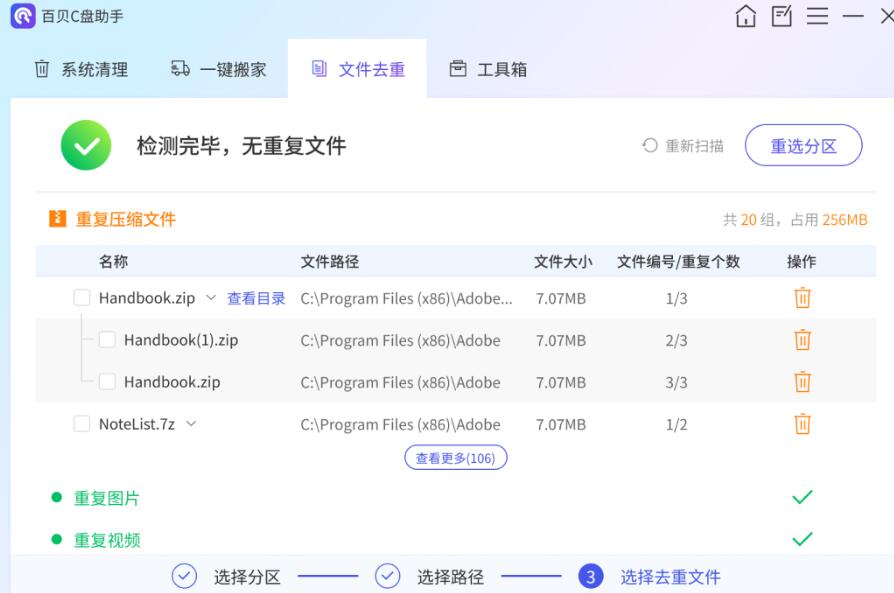Open 查看目录 link for Handbook.zip
Screen dimensions: 894x593
[x=256, y=298]
